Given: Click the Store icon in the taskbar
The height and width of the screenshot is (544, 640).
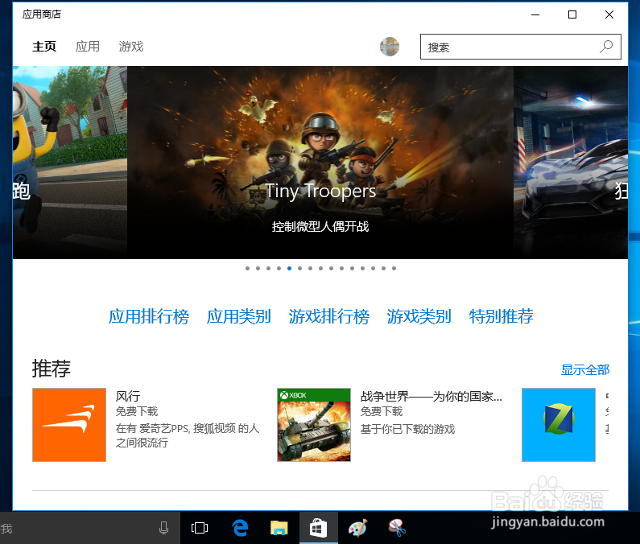Looking at the screenshot, I should point(318,528).
